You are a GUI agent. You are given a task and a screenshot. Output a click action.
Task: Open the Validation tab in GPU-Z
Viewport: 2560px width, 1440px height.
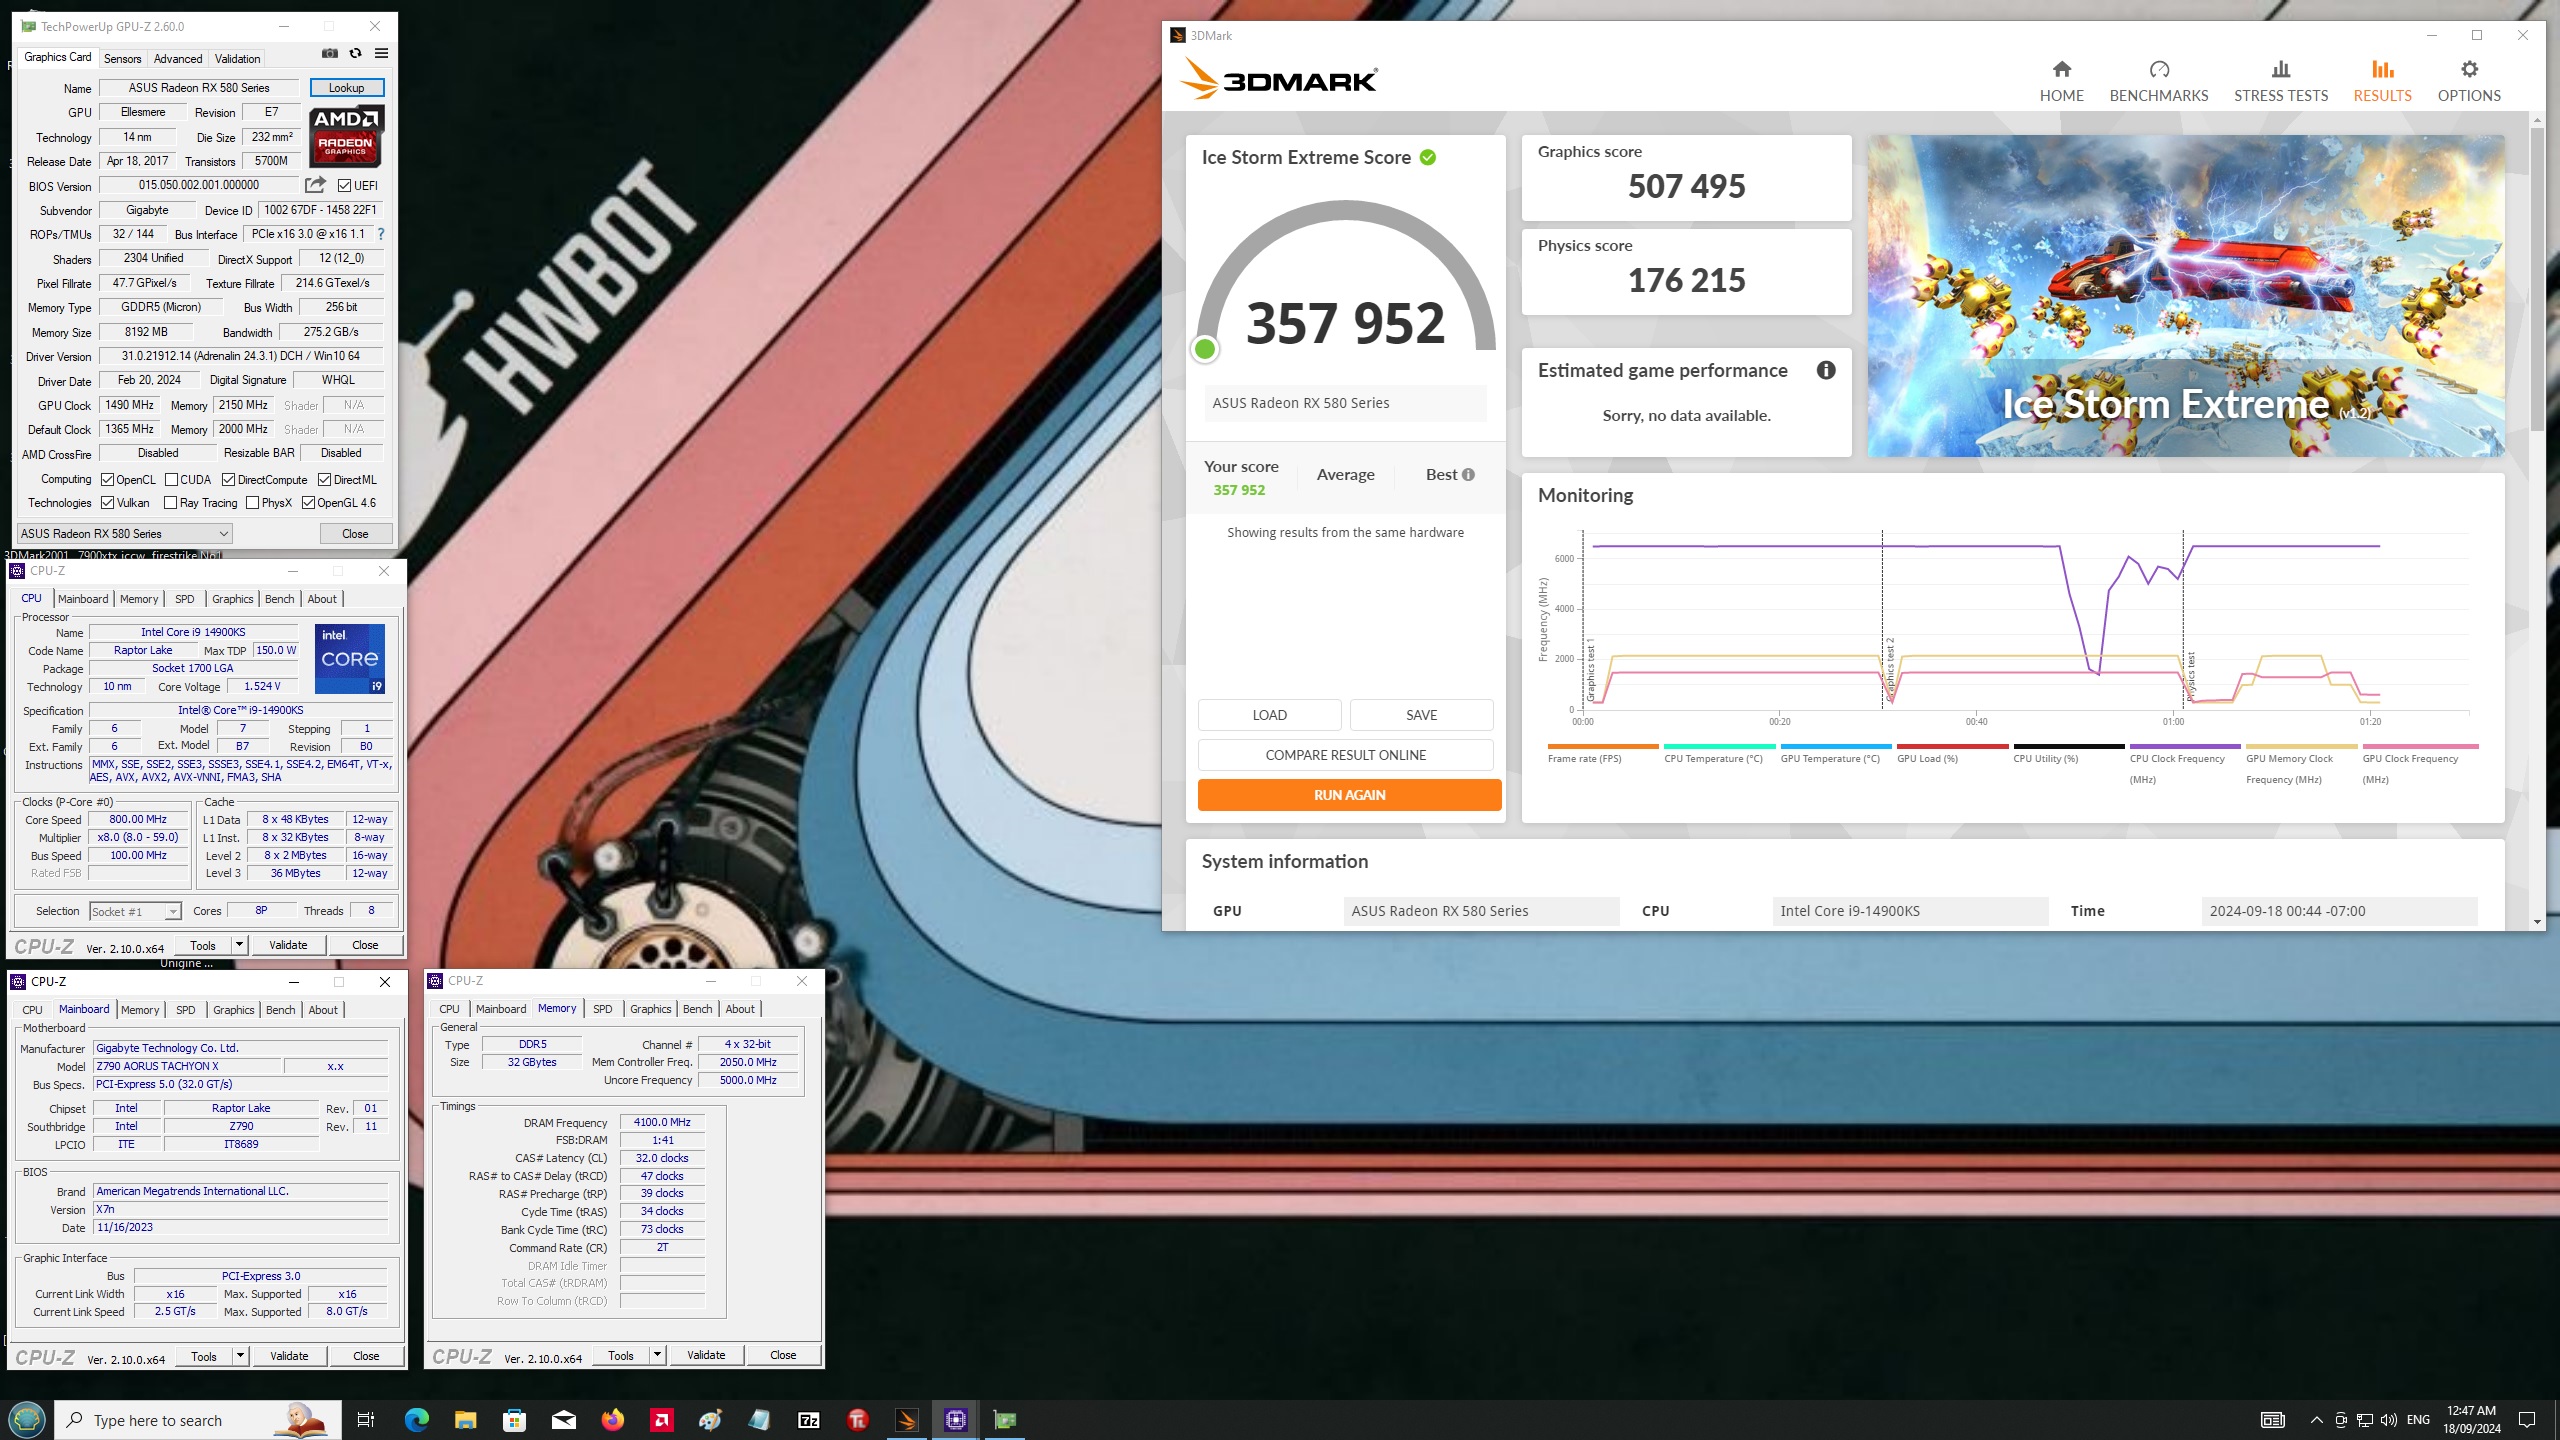click(237, 58)
